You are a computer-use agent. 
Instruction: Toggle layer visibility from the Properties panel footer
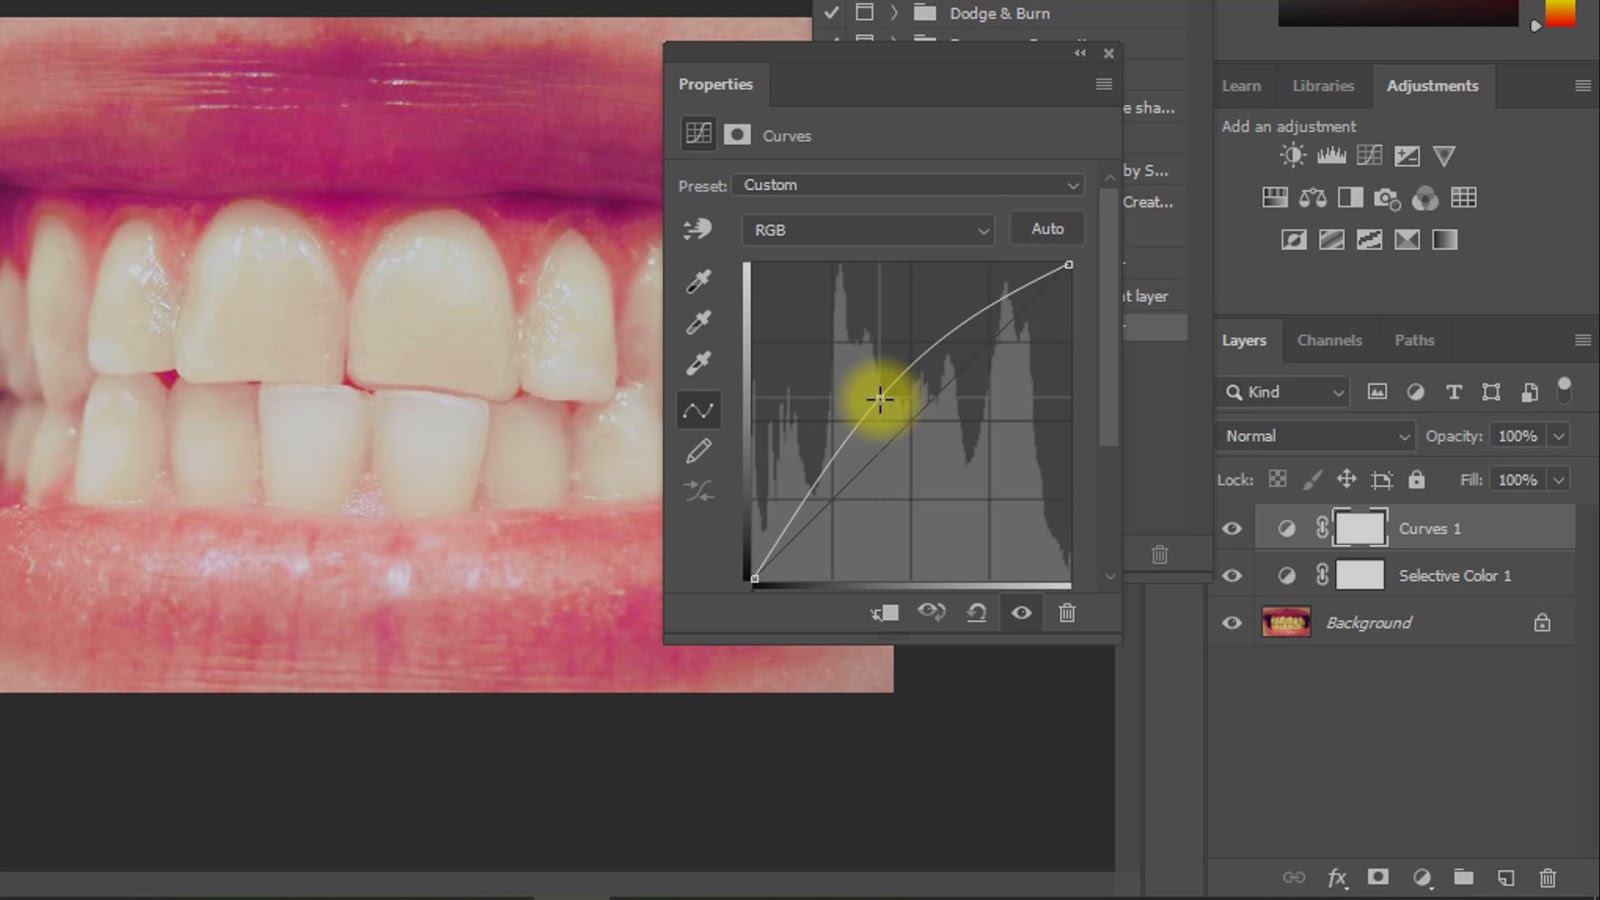click(x=1021, y=612)
